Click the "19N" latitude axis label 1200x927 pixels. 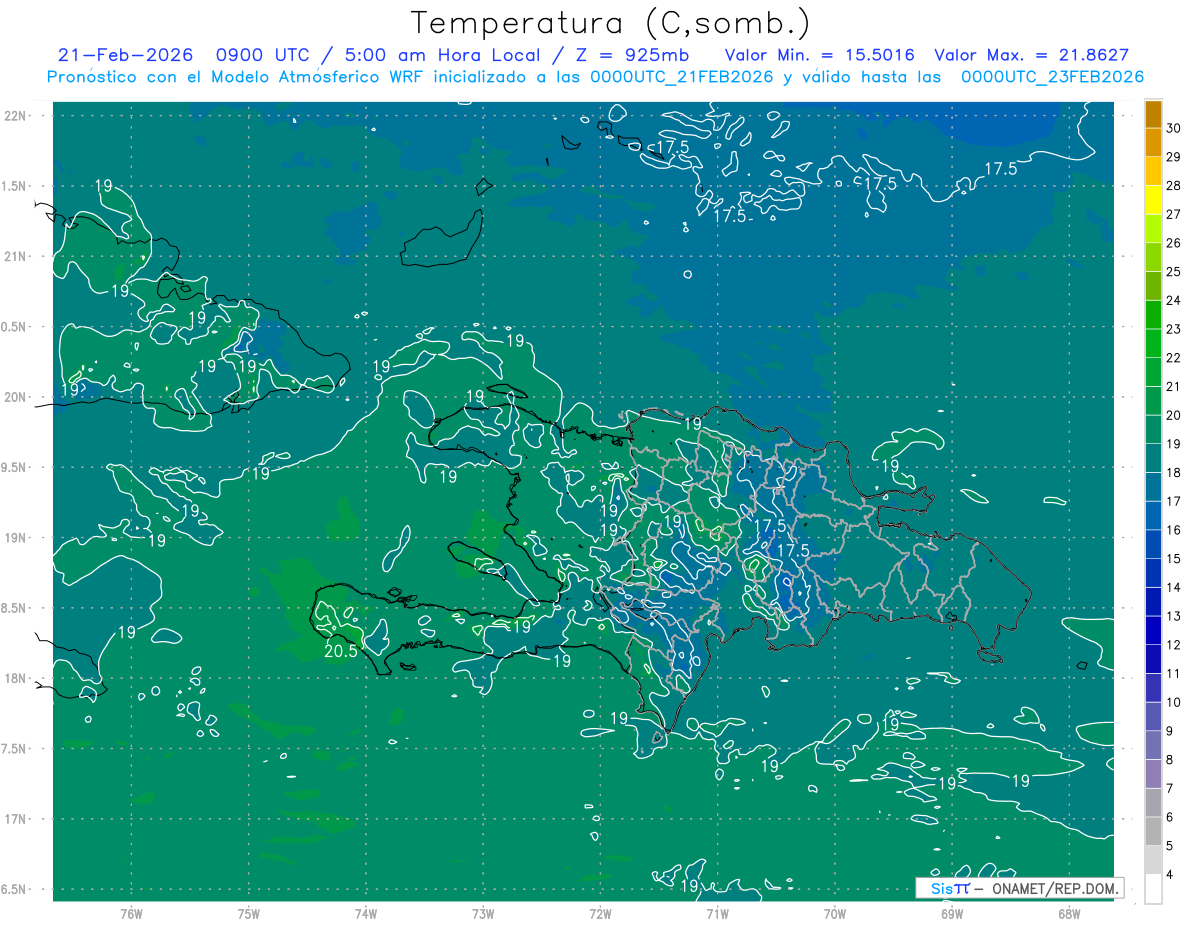(x=15, y=538)
